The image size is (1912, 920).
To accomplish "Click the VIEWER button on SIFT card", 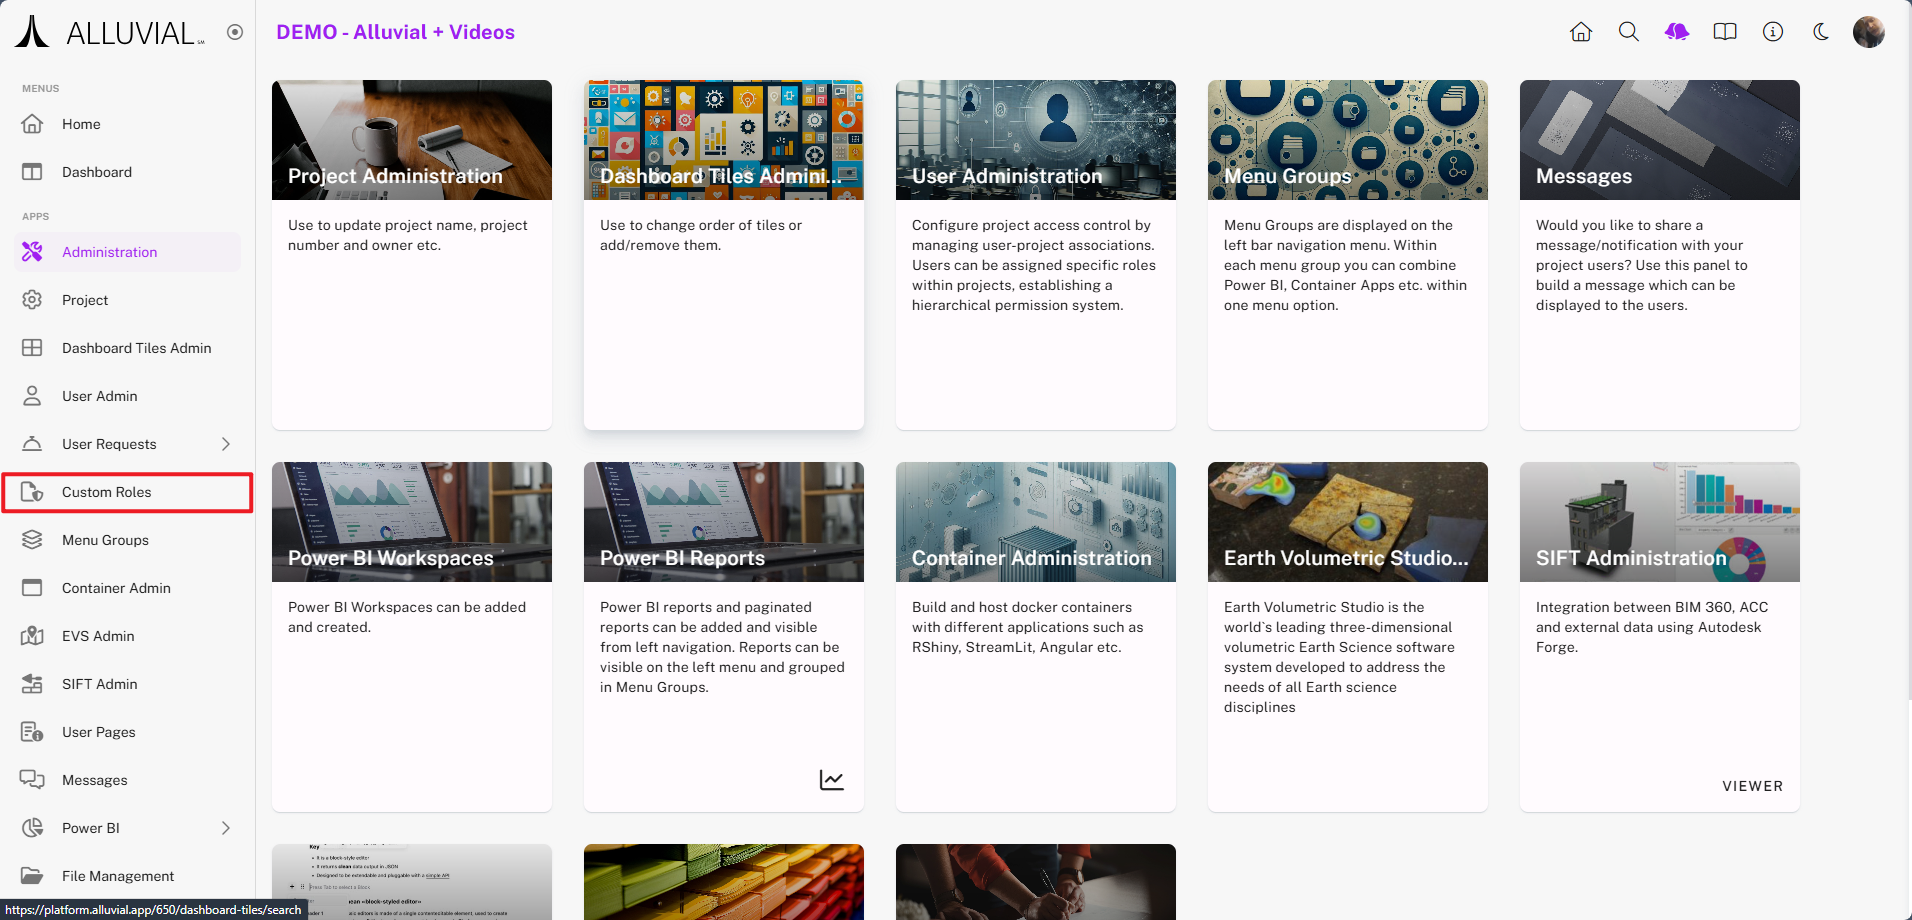I will 1752,786.
